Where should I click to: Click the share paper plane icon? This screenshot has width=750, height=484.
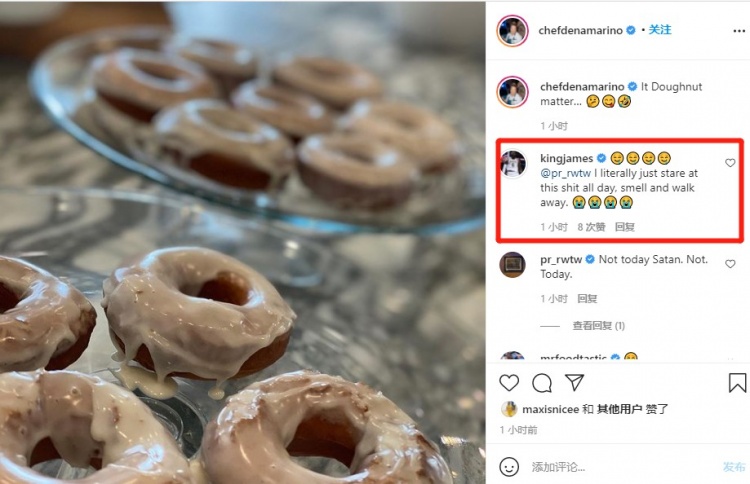(574, 383)
